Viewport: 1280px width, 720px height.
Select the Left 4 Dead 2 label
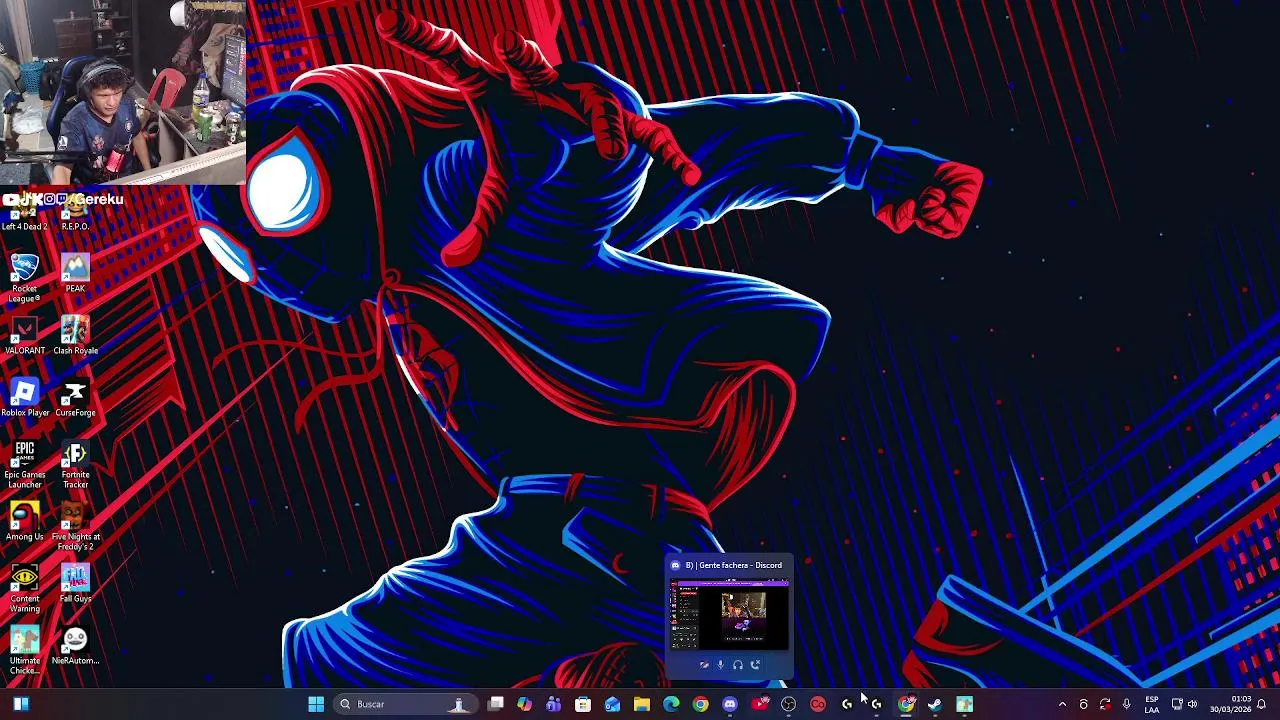pyautogui.click(x=24, y=226)
